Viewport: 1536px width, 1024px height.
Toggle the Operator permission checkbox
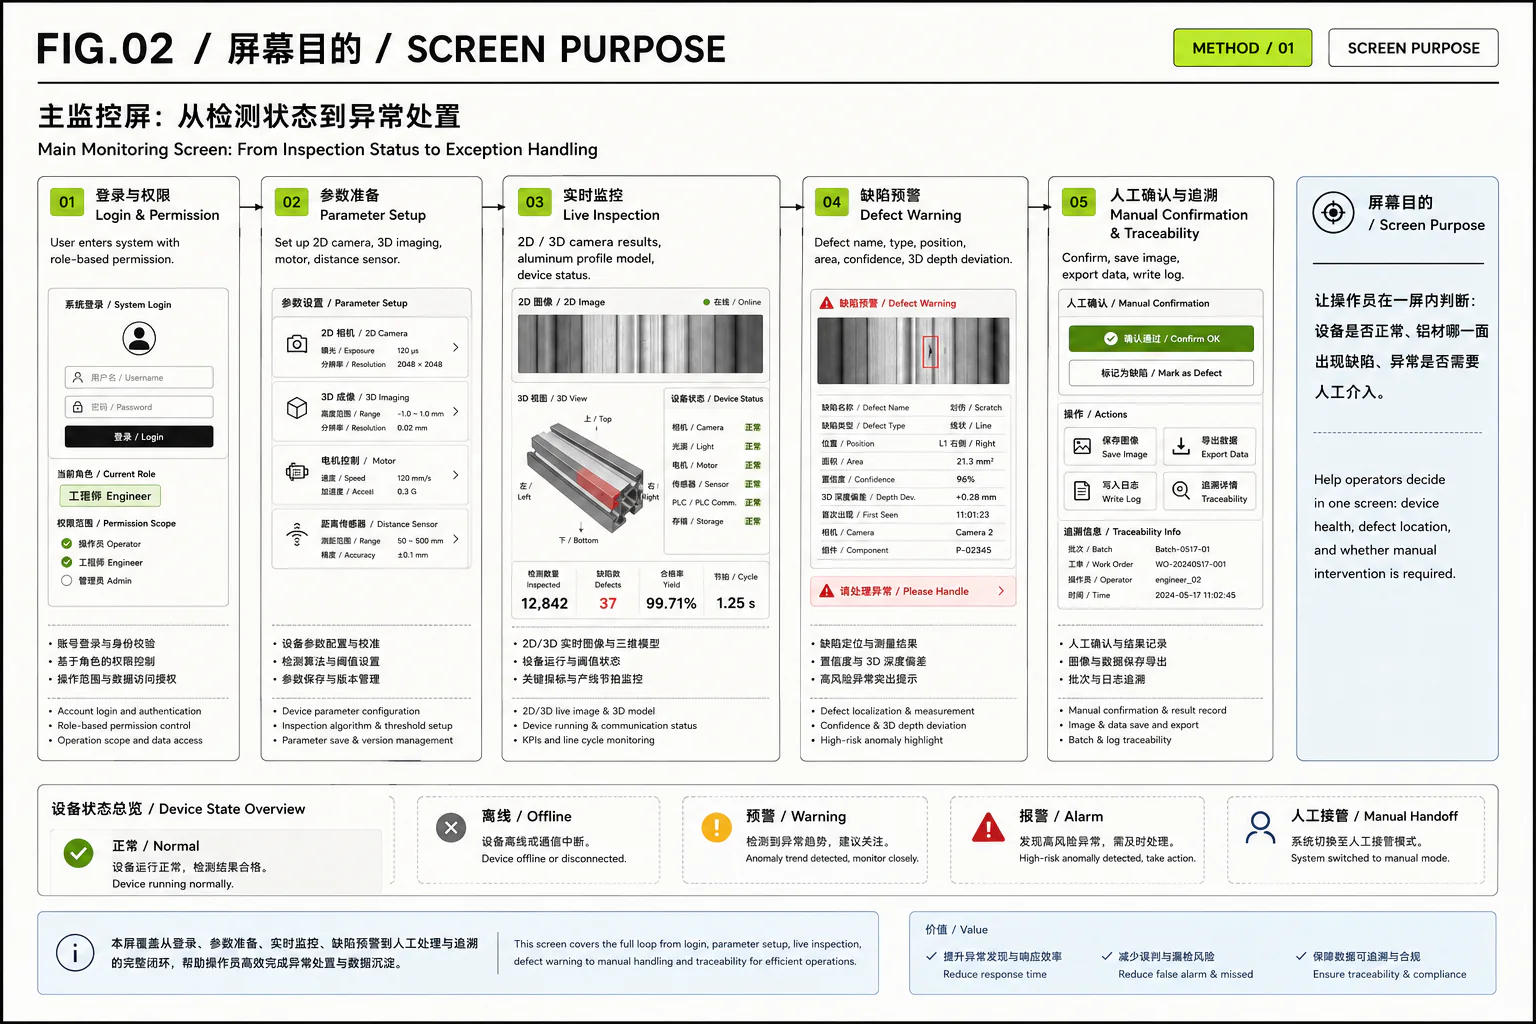point(67,544)
